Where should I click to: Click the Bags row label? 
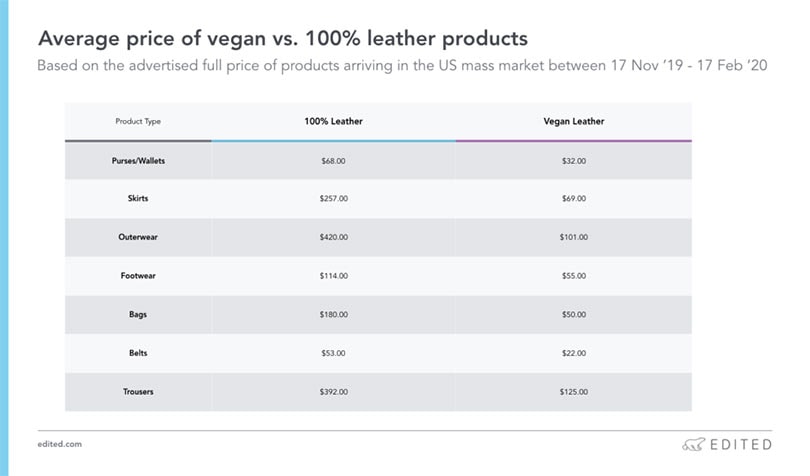[x=138, y=314]
